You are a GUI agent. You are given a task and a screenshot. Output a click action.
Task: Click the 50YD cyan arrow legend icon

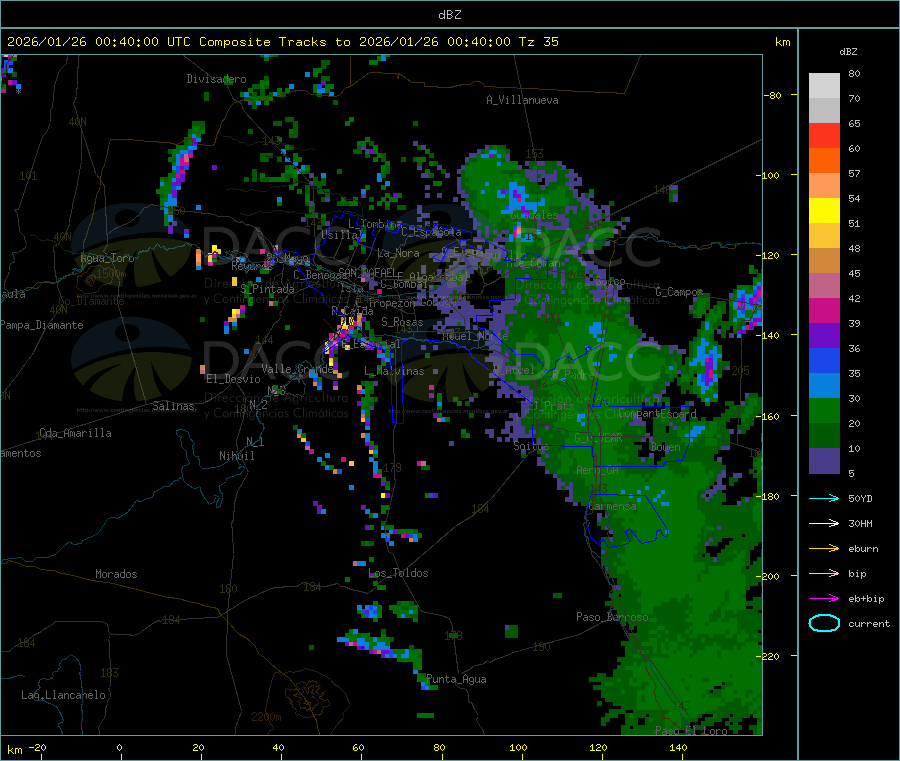tap(824, 498)
